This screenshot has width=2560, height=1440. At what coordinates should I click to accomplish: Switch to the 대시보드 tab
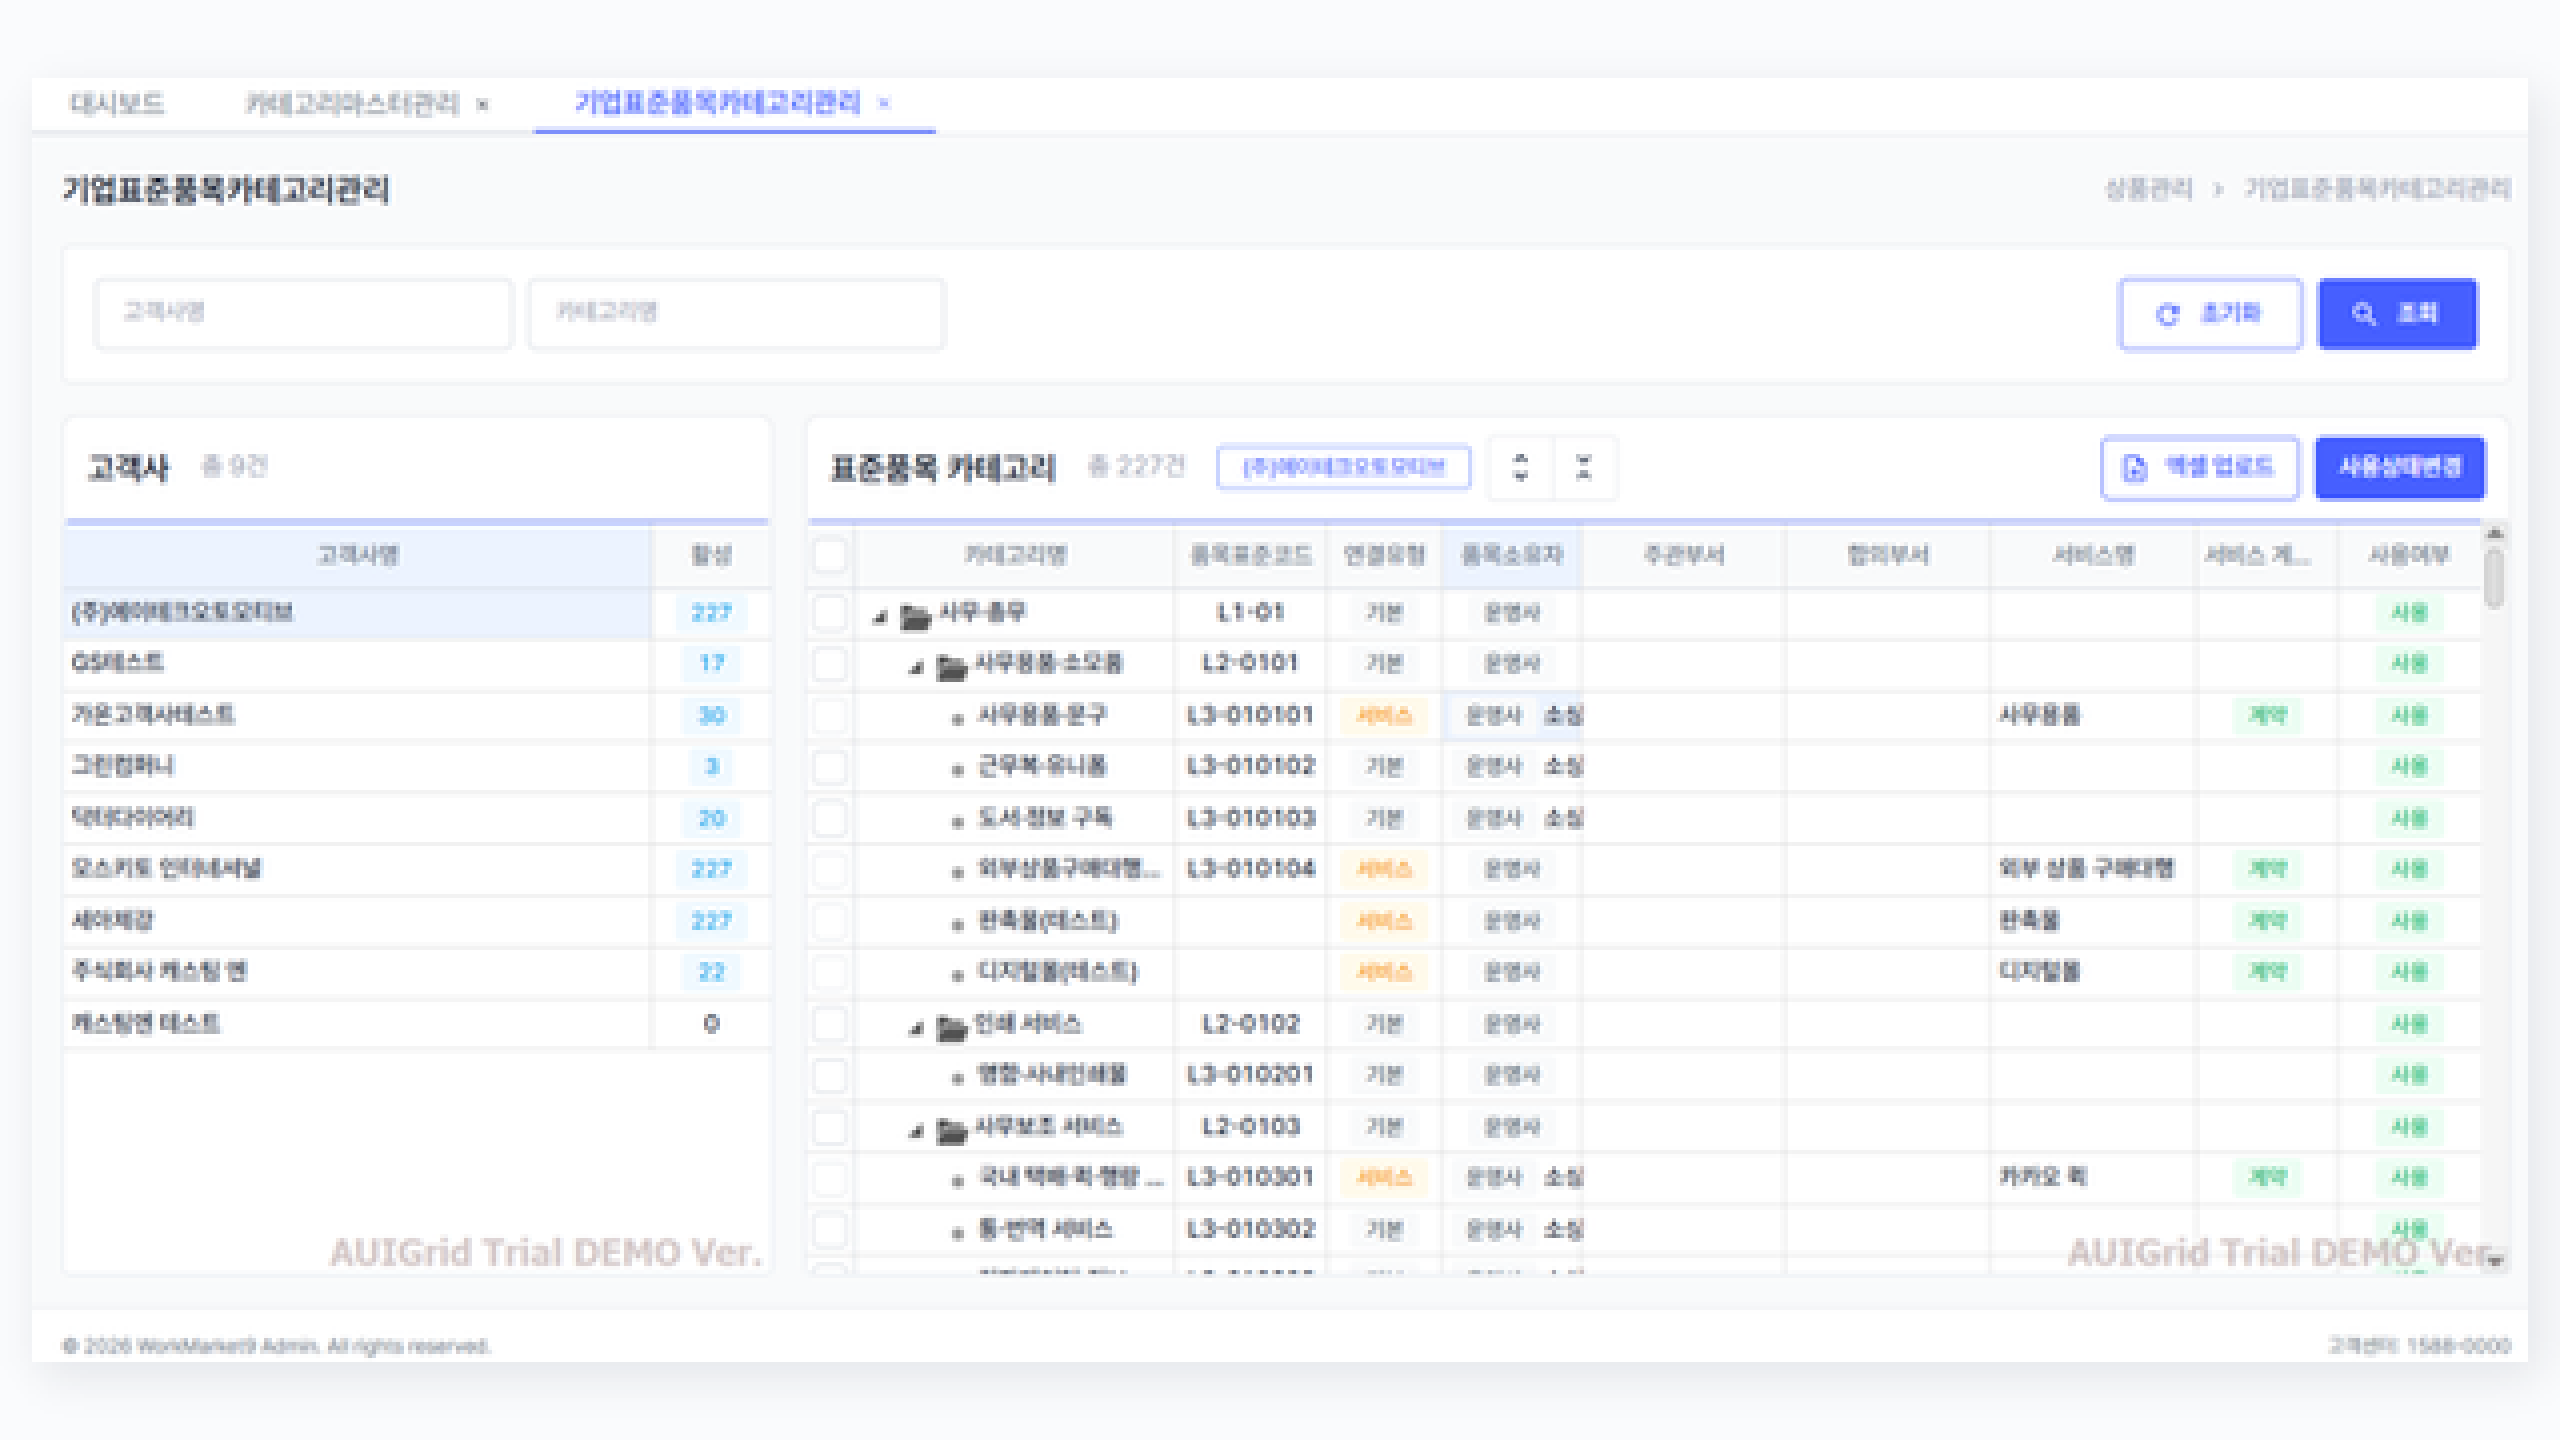click(116, 104)
